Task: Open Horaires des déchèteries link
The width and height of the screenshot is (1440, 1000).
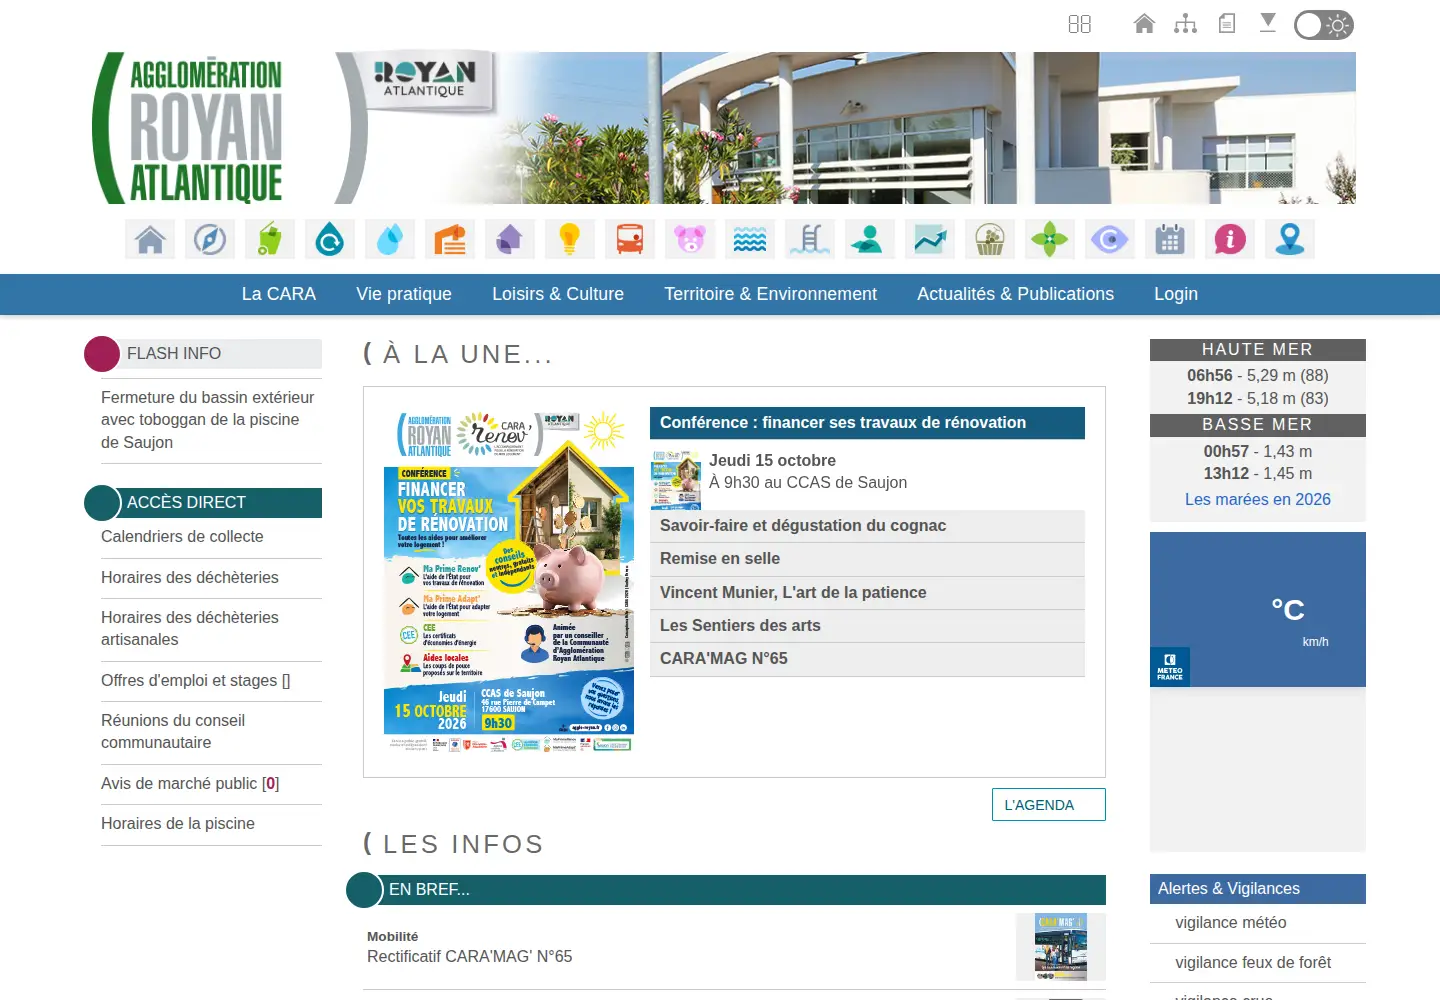Action: tap(190, 578)
